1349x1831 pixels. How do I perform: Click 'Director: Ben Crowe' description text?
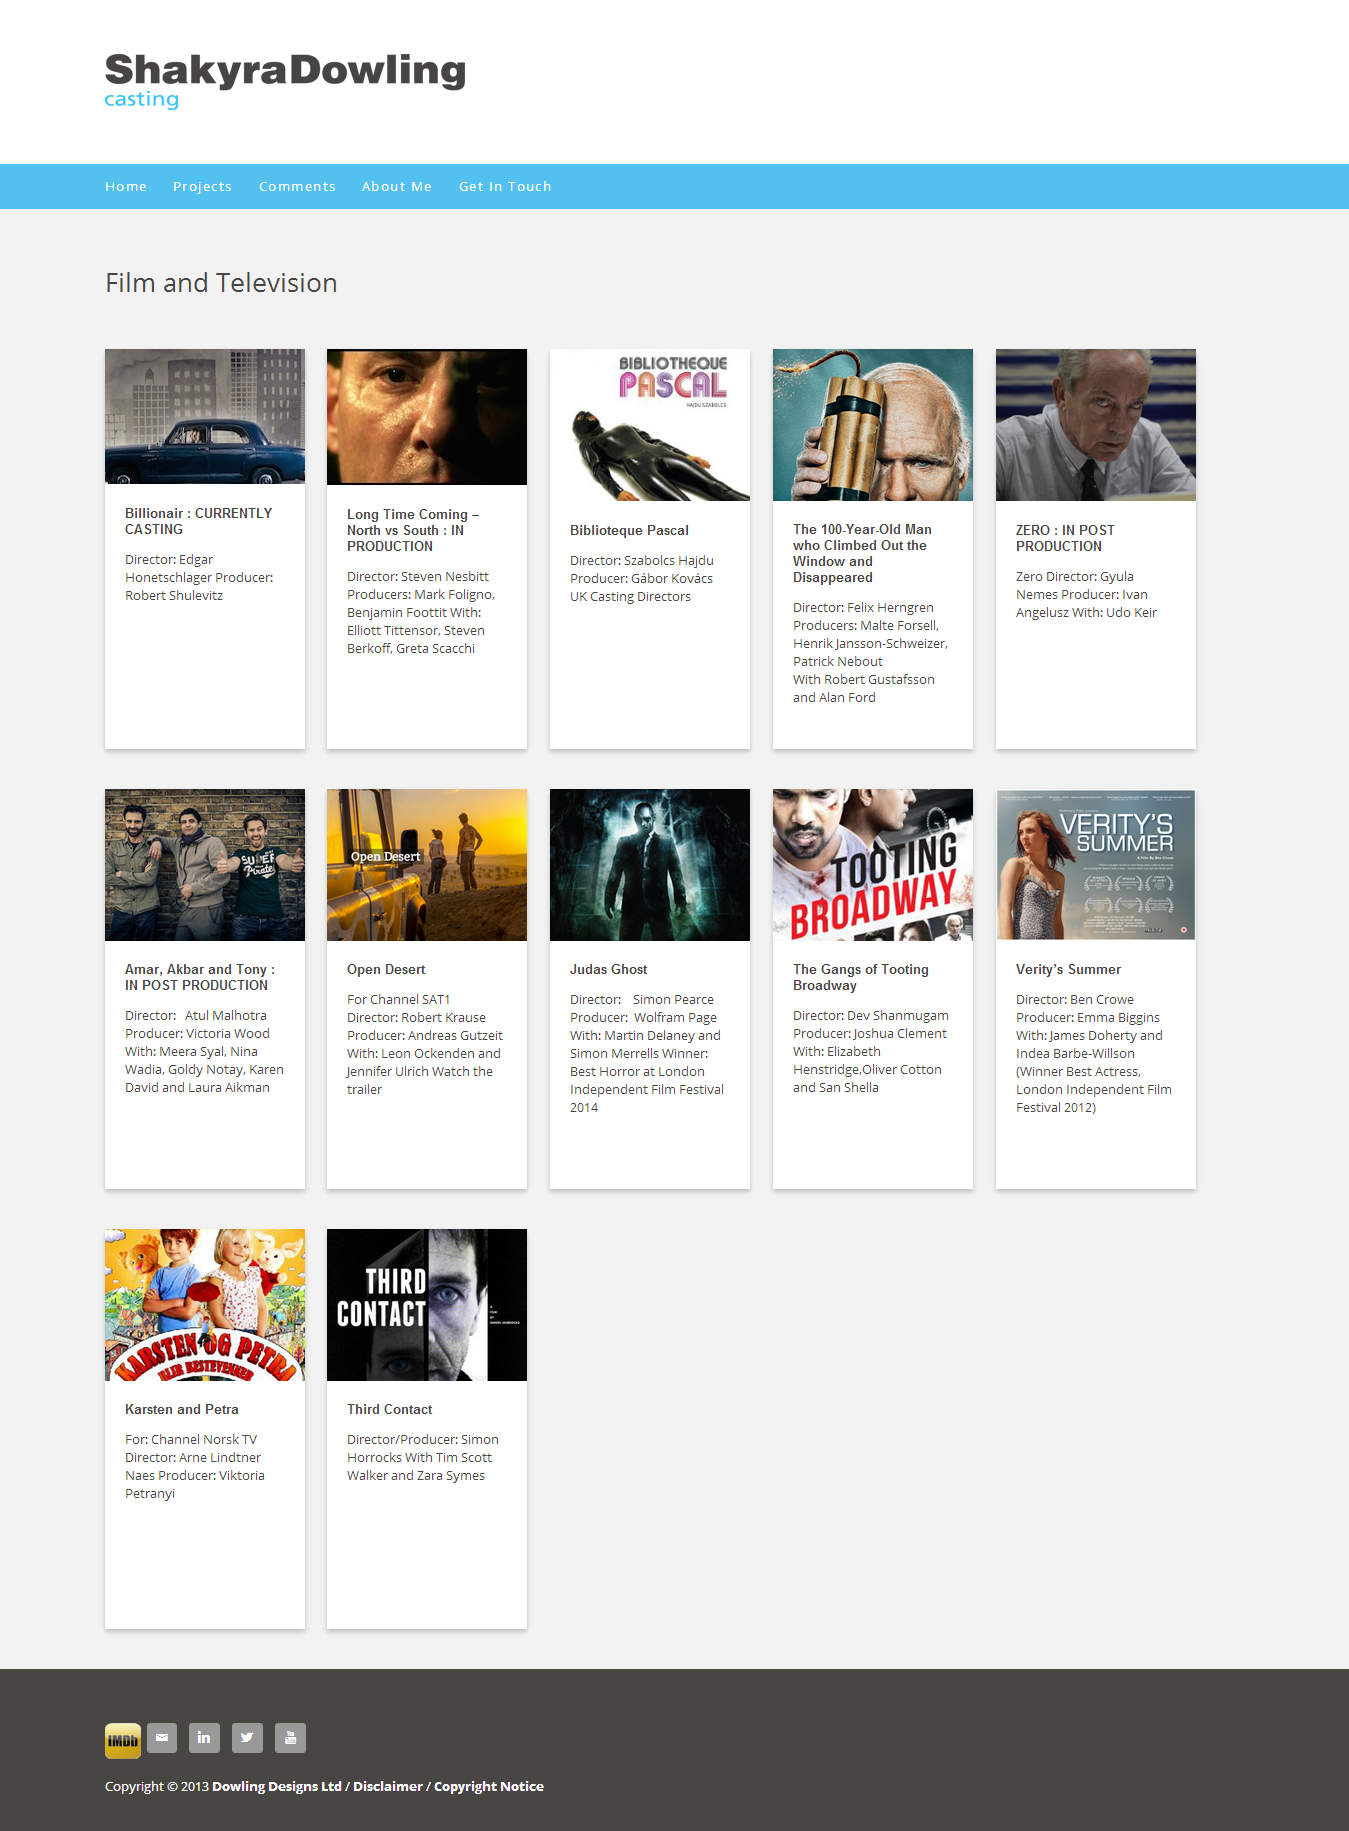1094,1053
